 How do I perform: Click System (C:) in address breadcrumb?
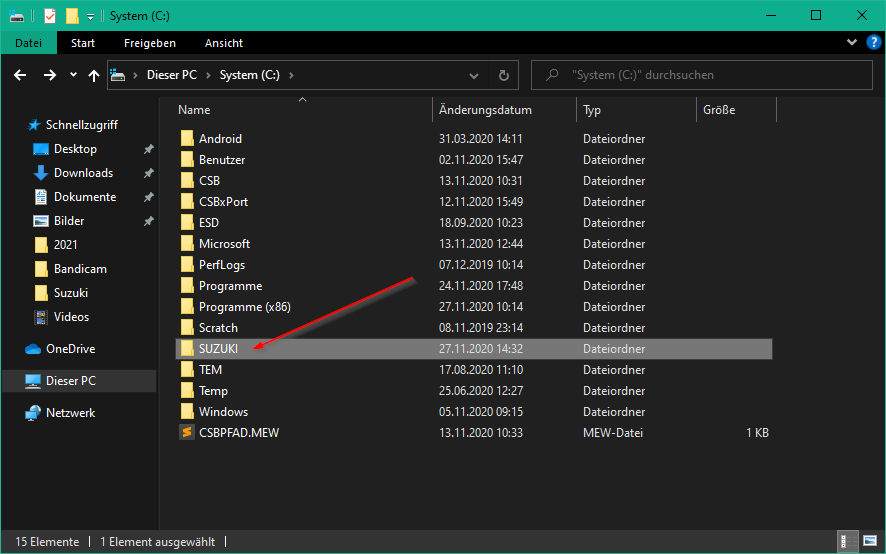[x=250, y=75]
